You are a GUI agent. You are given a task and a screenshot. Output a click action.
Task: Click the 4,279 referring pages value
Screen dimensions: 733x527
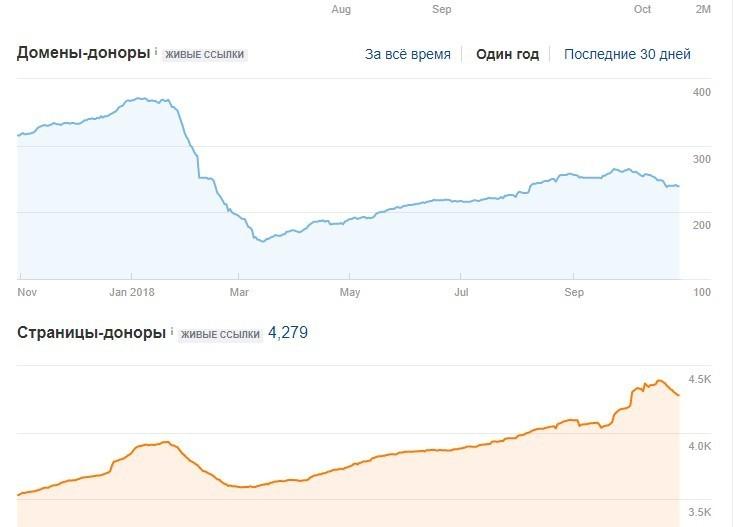coord(288,332)
